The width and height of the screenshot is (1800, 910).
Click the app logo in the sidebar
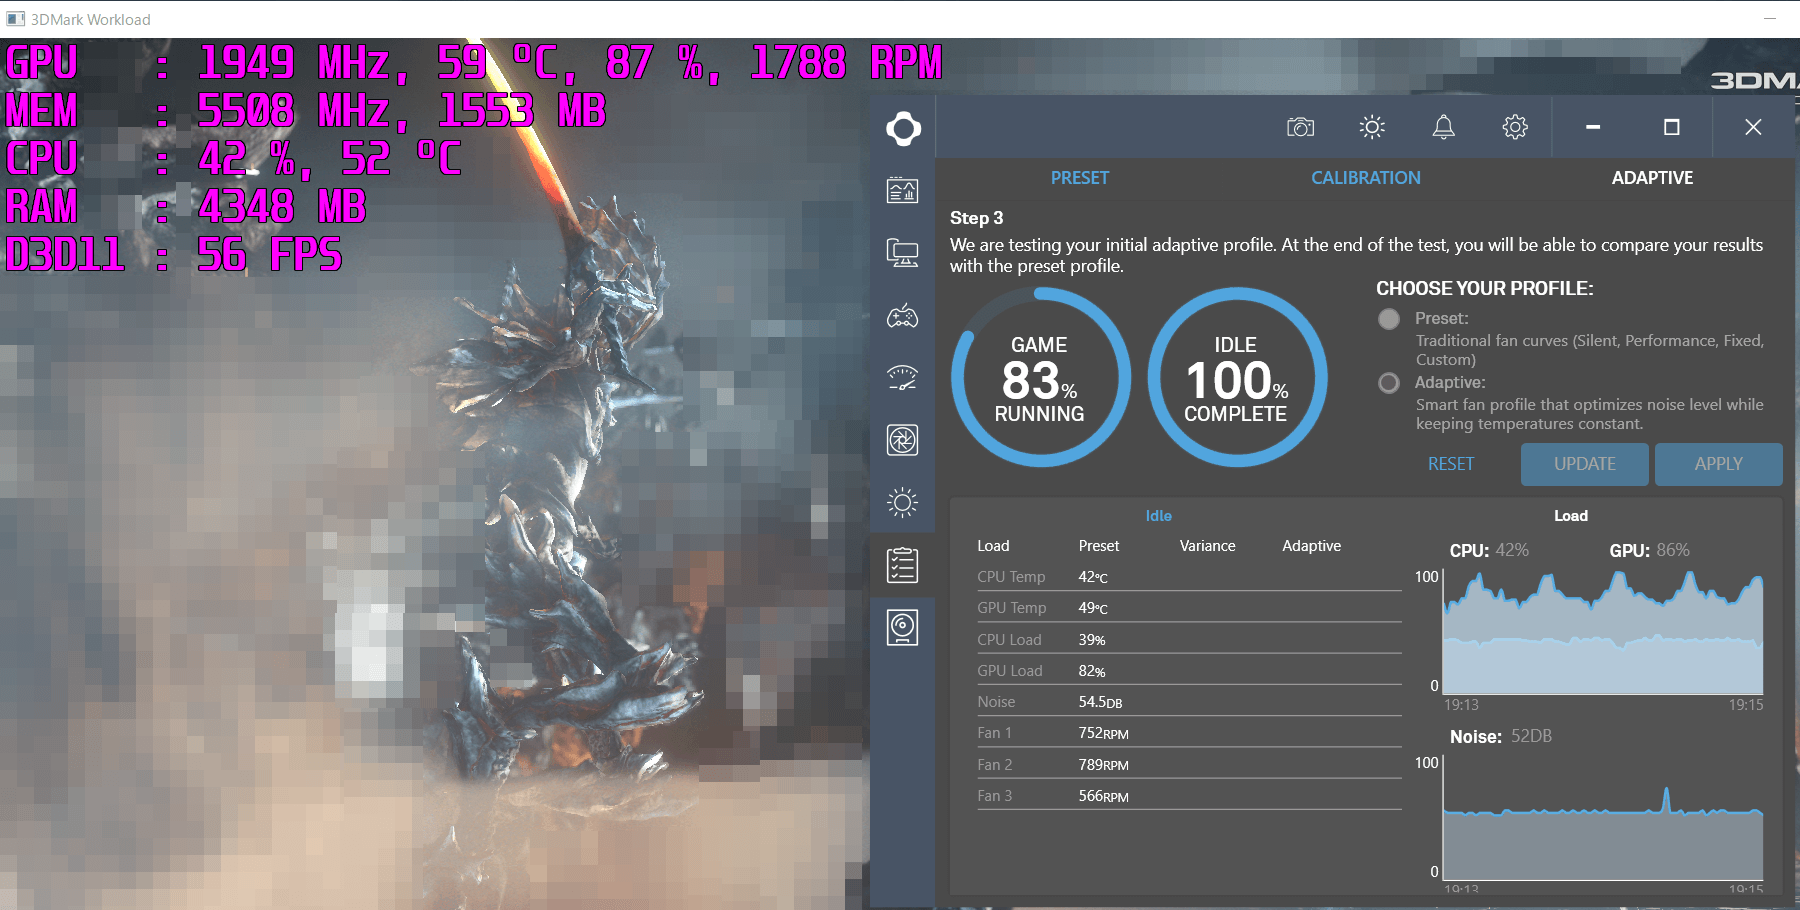(x=903, y=128)
